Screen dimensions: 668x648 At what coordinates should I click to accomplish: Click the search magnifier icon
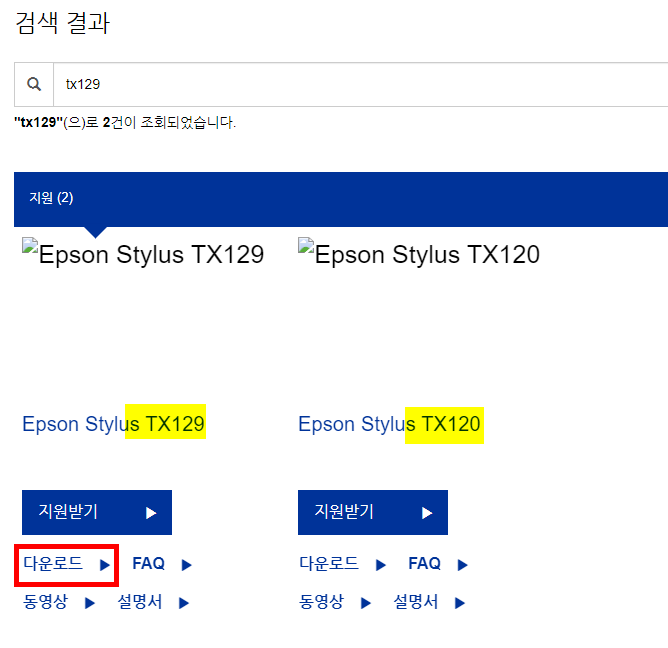click(34, 84)
